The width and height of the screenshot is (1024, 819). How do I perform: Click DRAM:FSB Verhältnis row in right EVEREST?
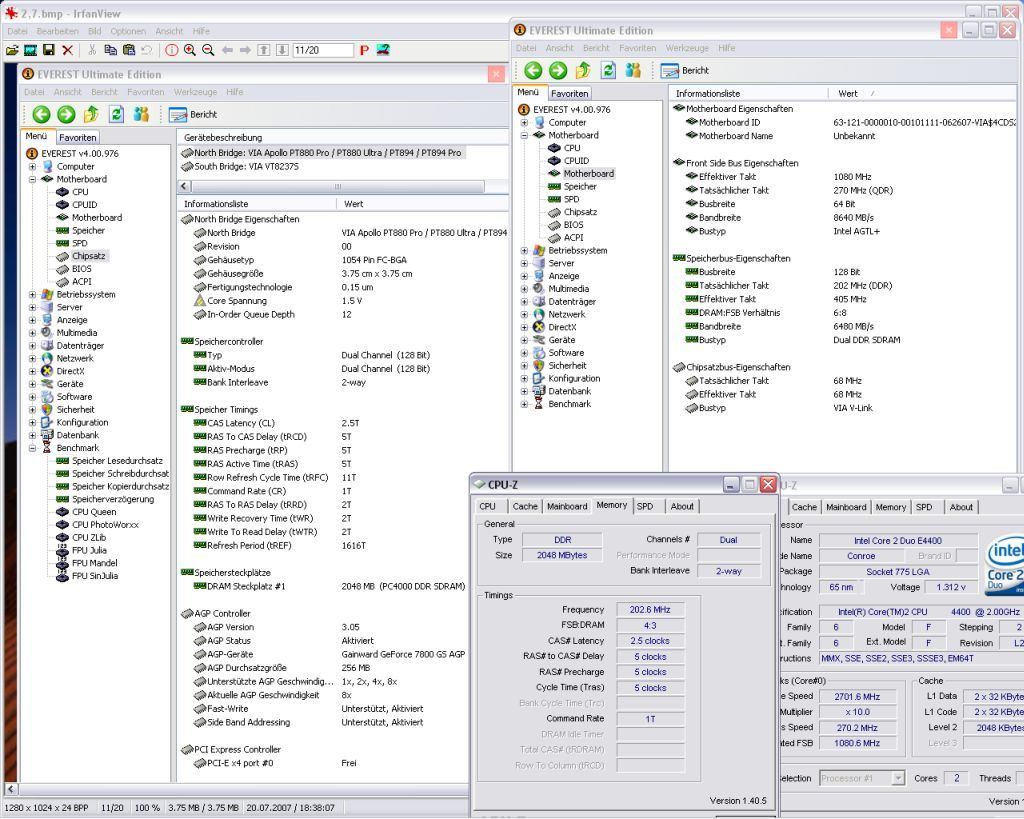(766, 313)
